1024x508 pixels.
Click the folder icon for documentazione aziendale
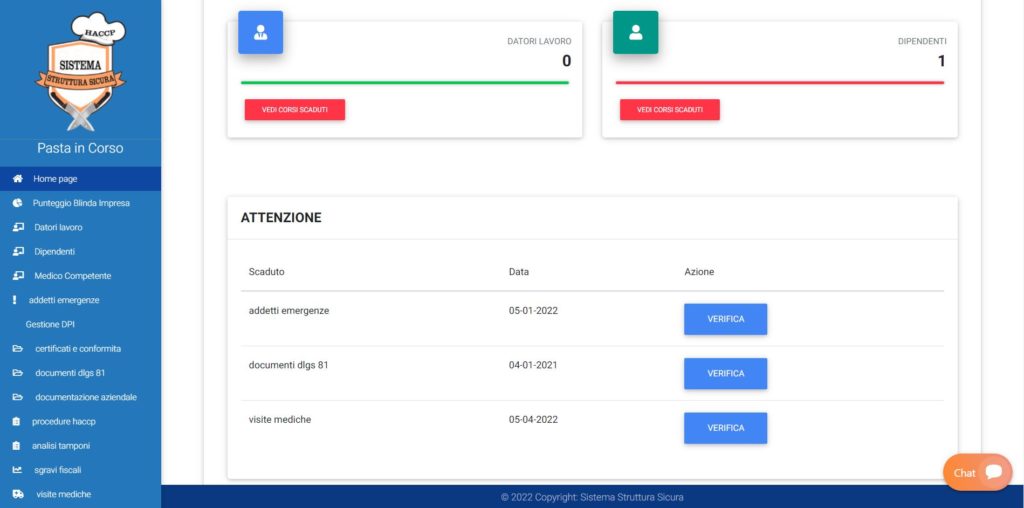(x=18, y=397)
